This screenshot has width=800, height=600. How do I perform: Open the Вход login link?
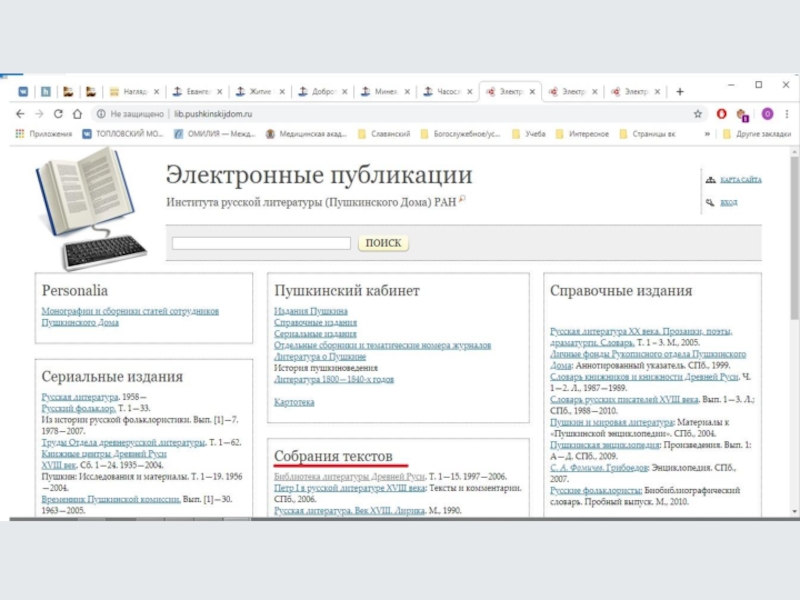[729, 203]
